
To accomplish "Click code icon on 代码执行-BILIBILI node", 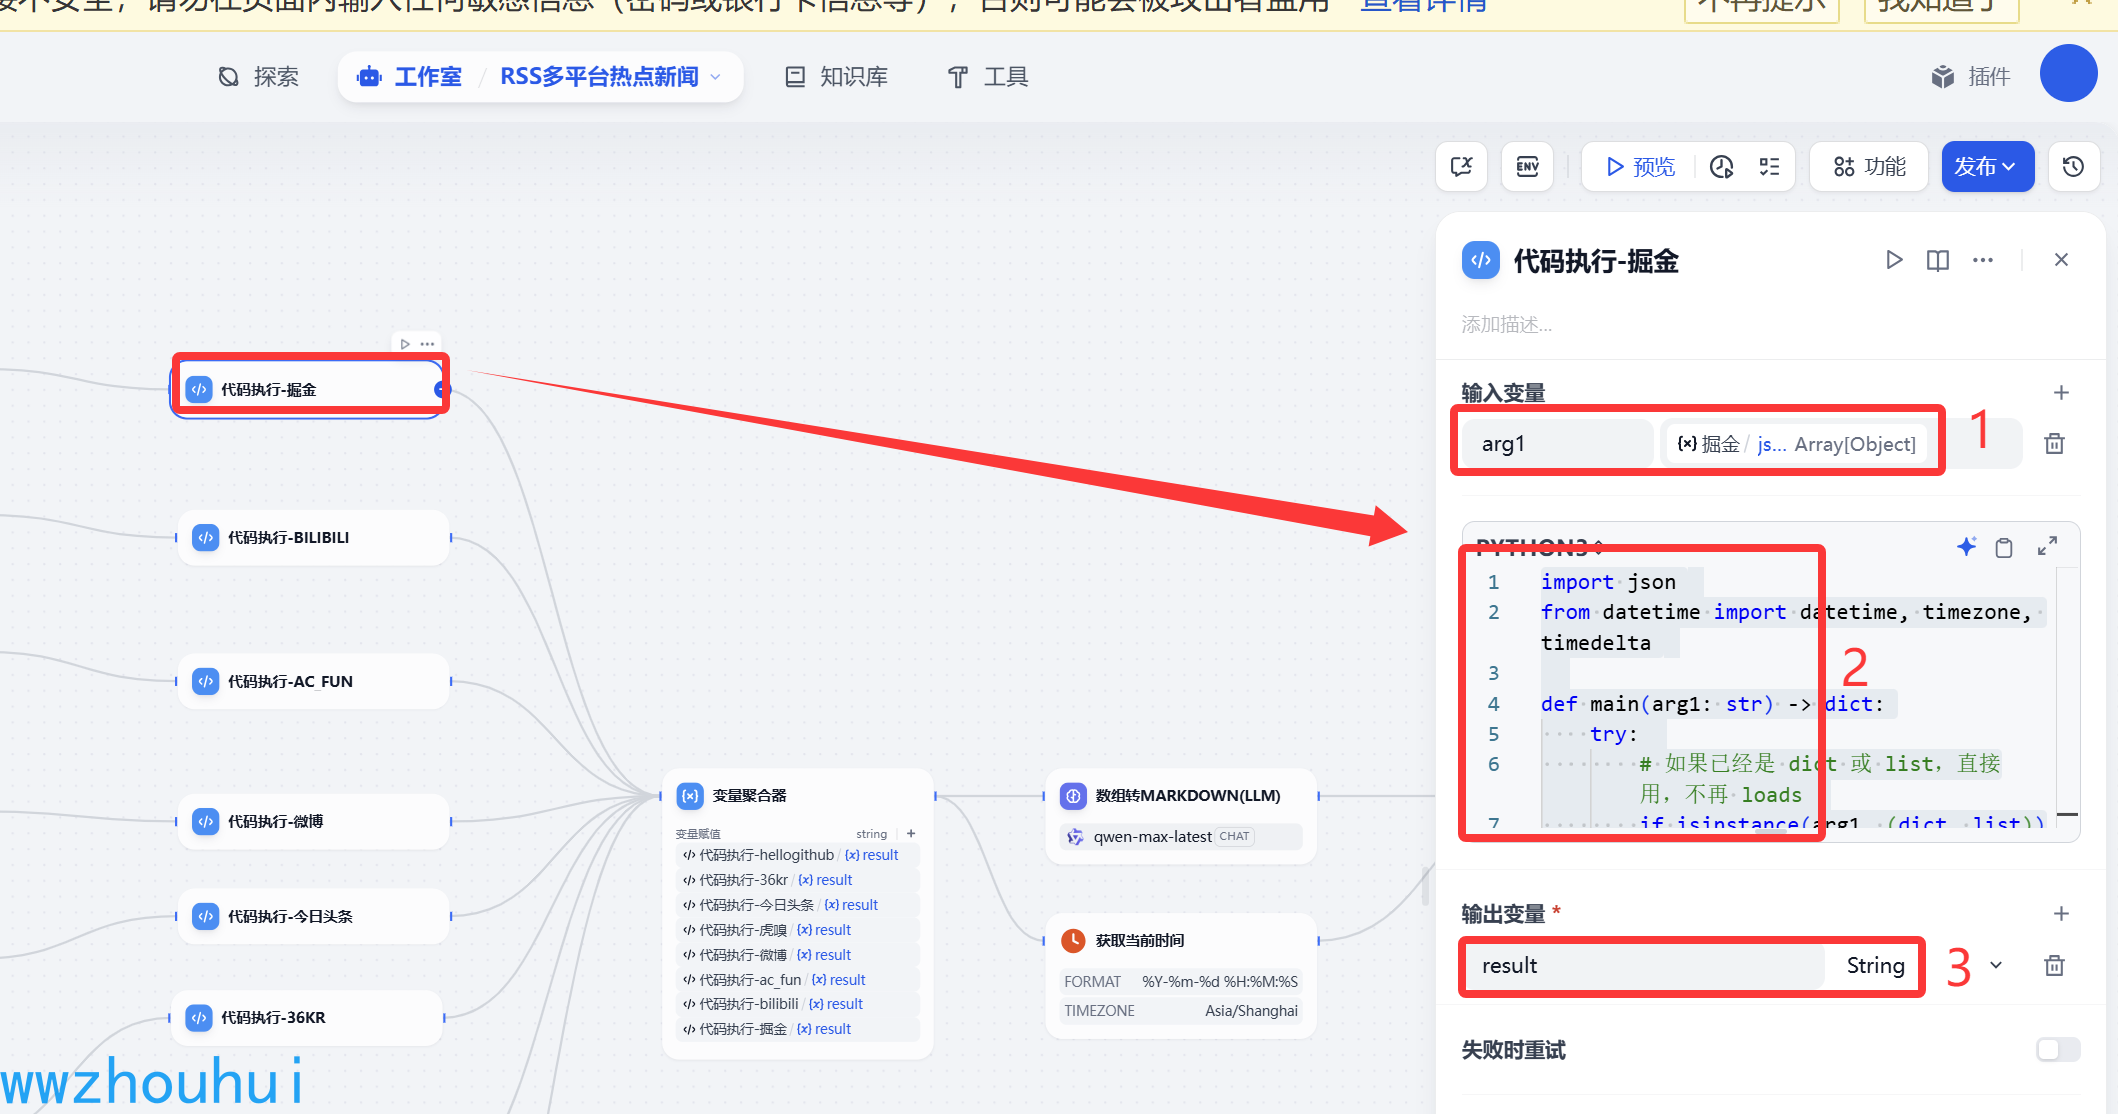I will coord(205,538).
